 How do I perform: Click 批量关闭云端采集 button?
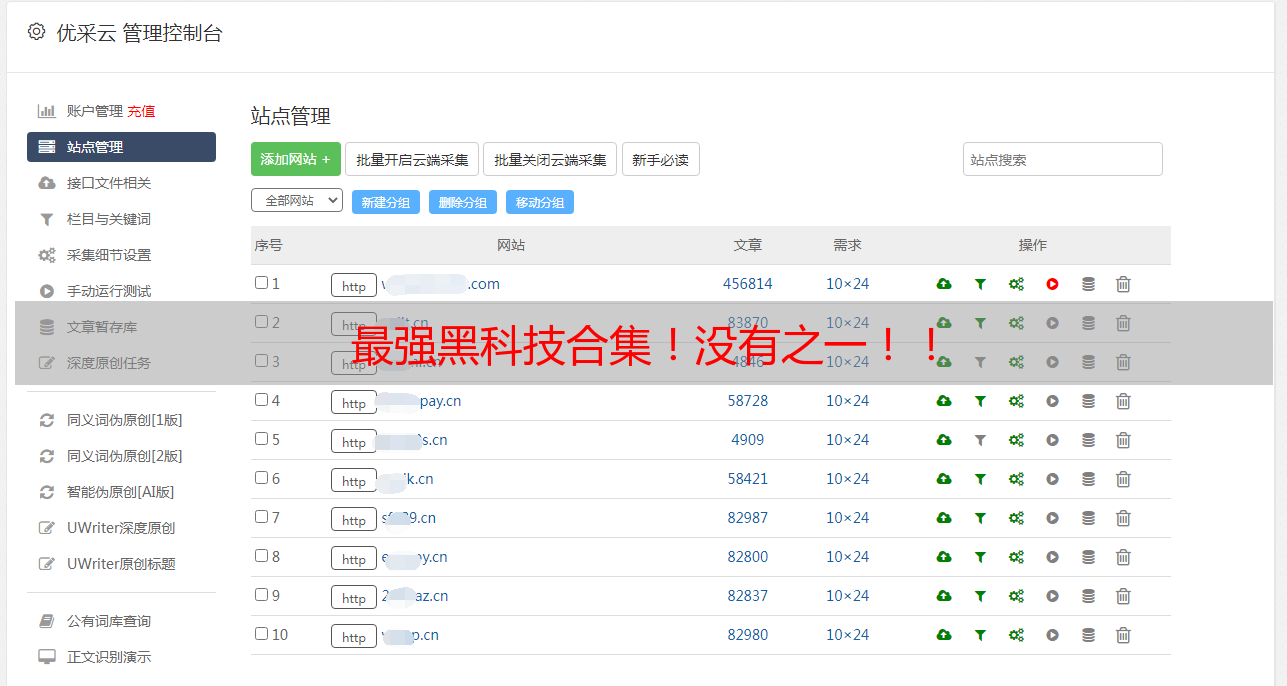click(550, 159)
